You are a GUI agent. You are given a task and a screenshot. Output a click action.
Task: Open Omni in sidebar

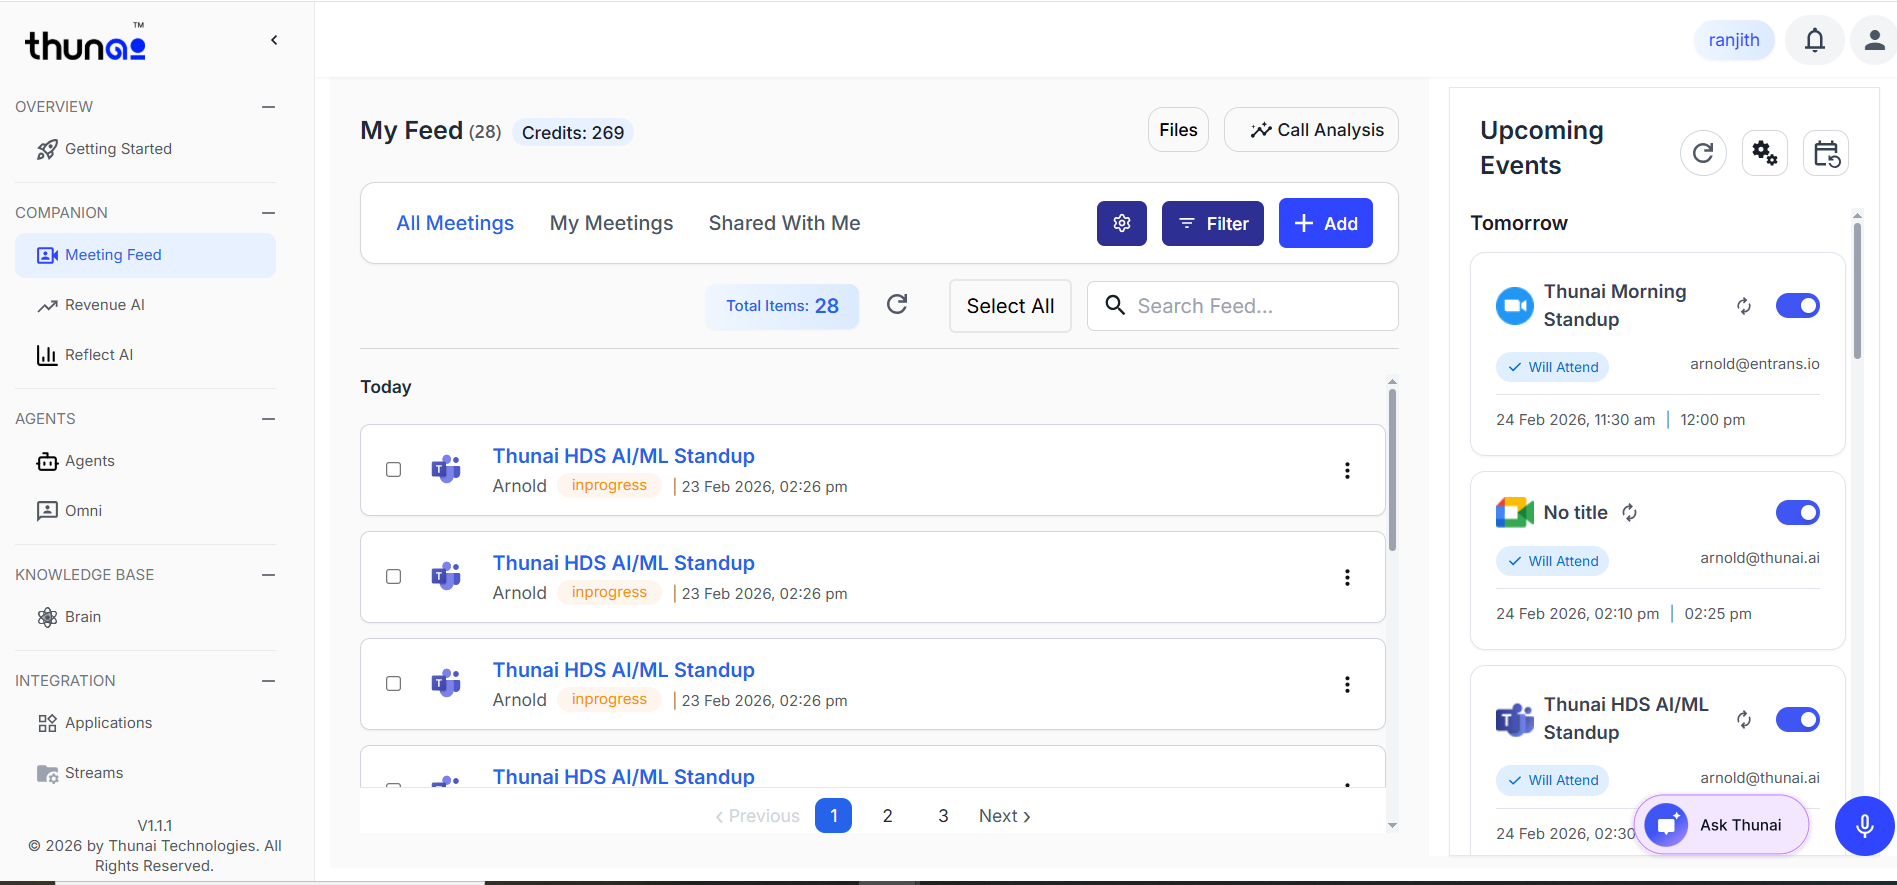pos(145,511)
